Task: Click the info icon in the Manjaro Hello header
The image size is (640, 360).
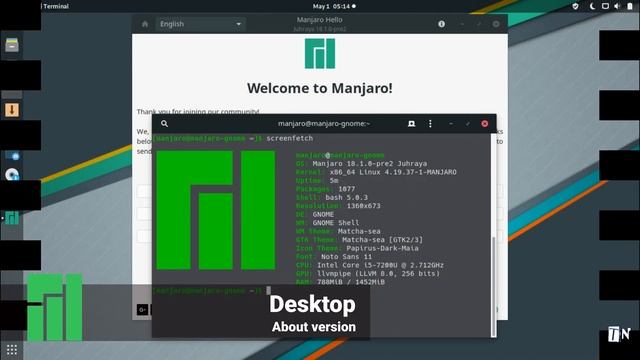Action: pos(441,24)
